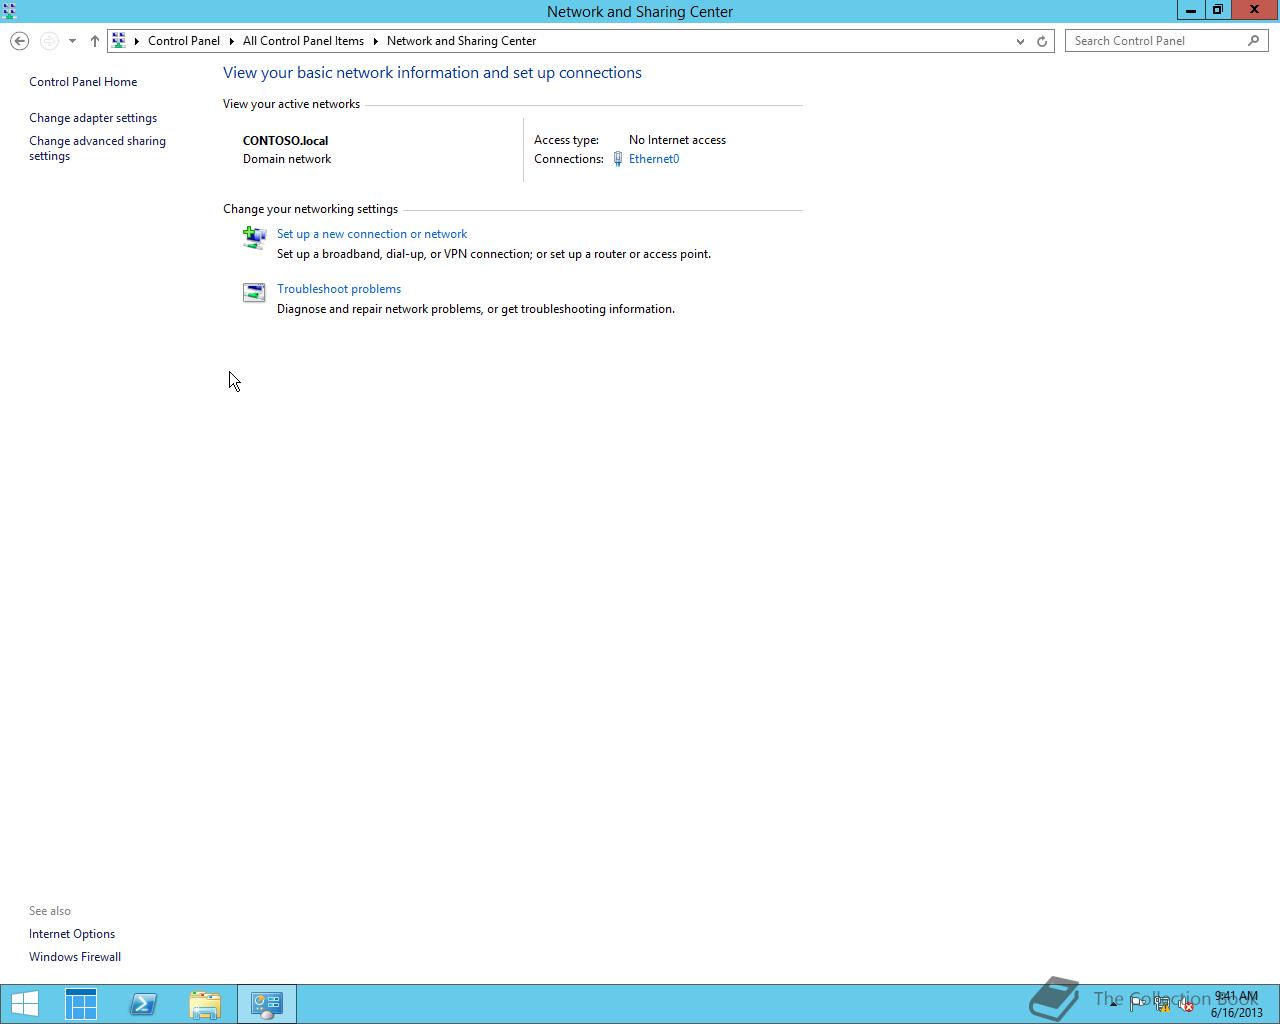Go back with the Back arrow button
This screenshot has width=1280, height=1024.
(19, 41)
